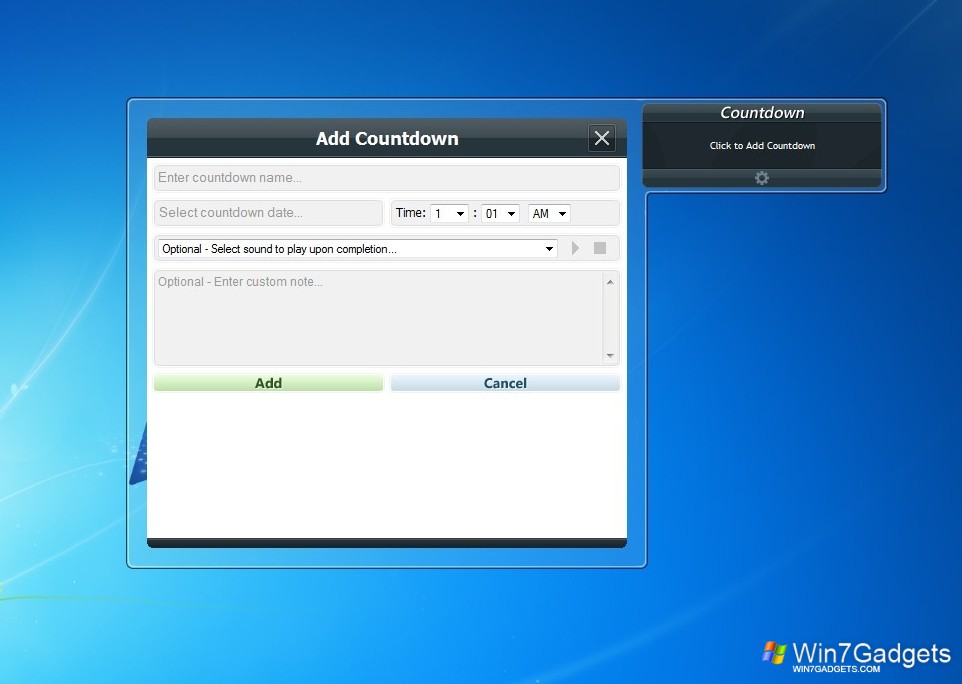Click the countdown name input field

387,177
